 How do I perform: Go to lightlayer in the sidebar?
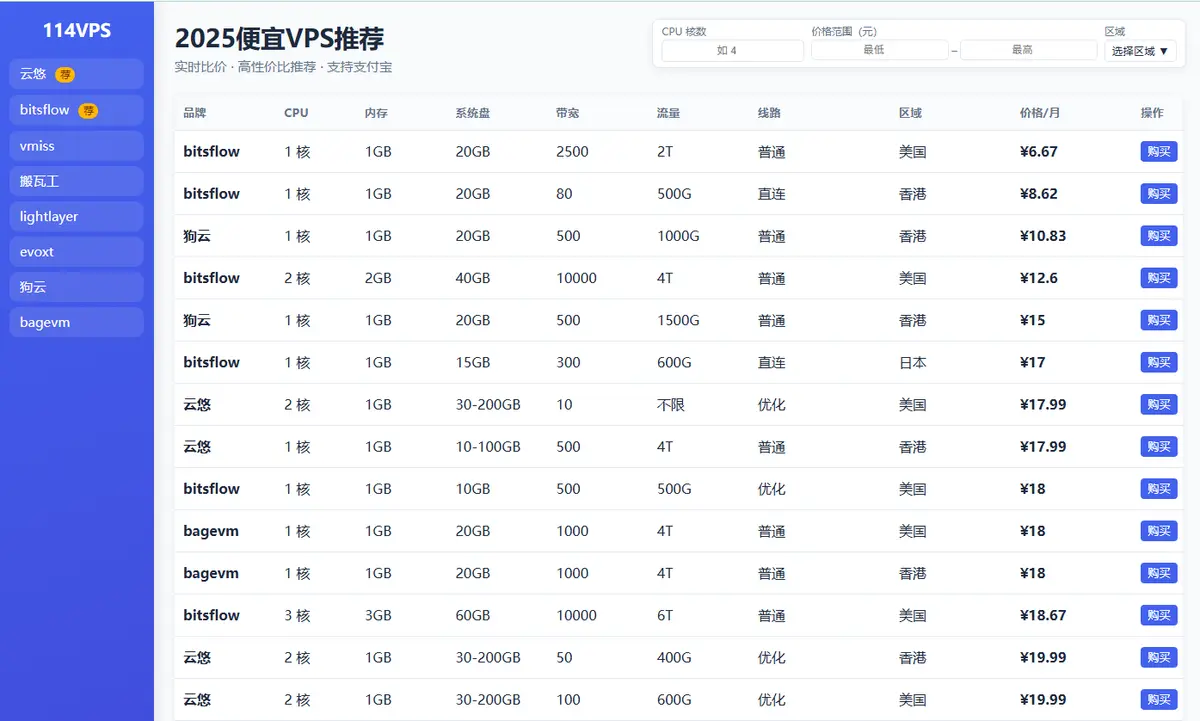(77, 216)
